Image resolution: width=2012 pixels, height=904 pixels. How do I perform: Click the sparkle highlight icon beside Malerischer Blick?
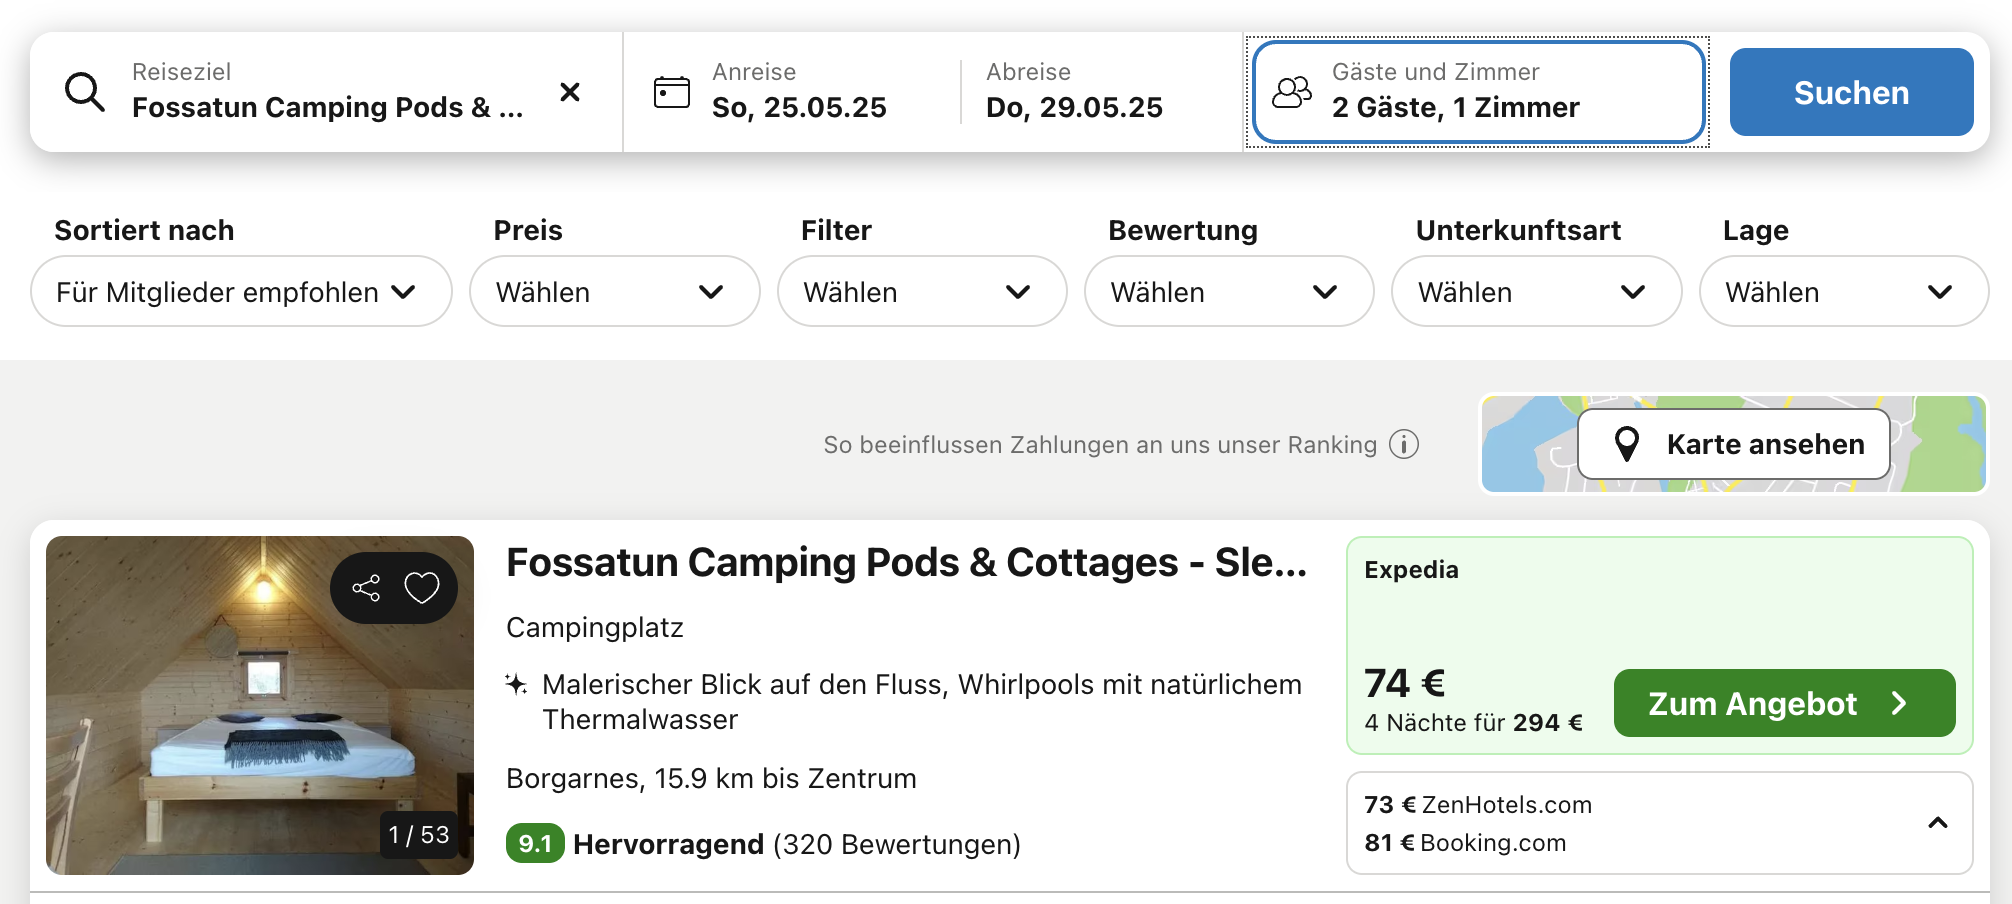516,685
